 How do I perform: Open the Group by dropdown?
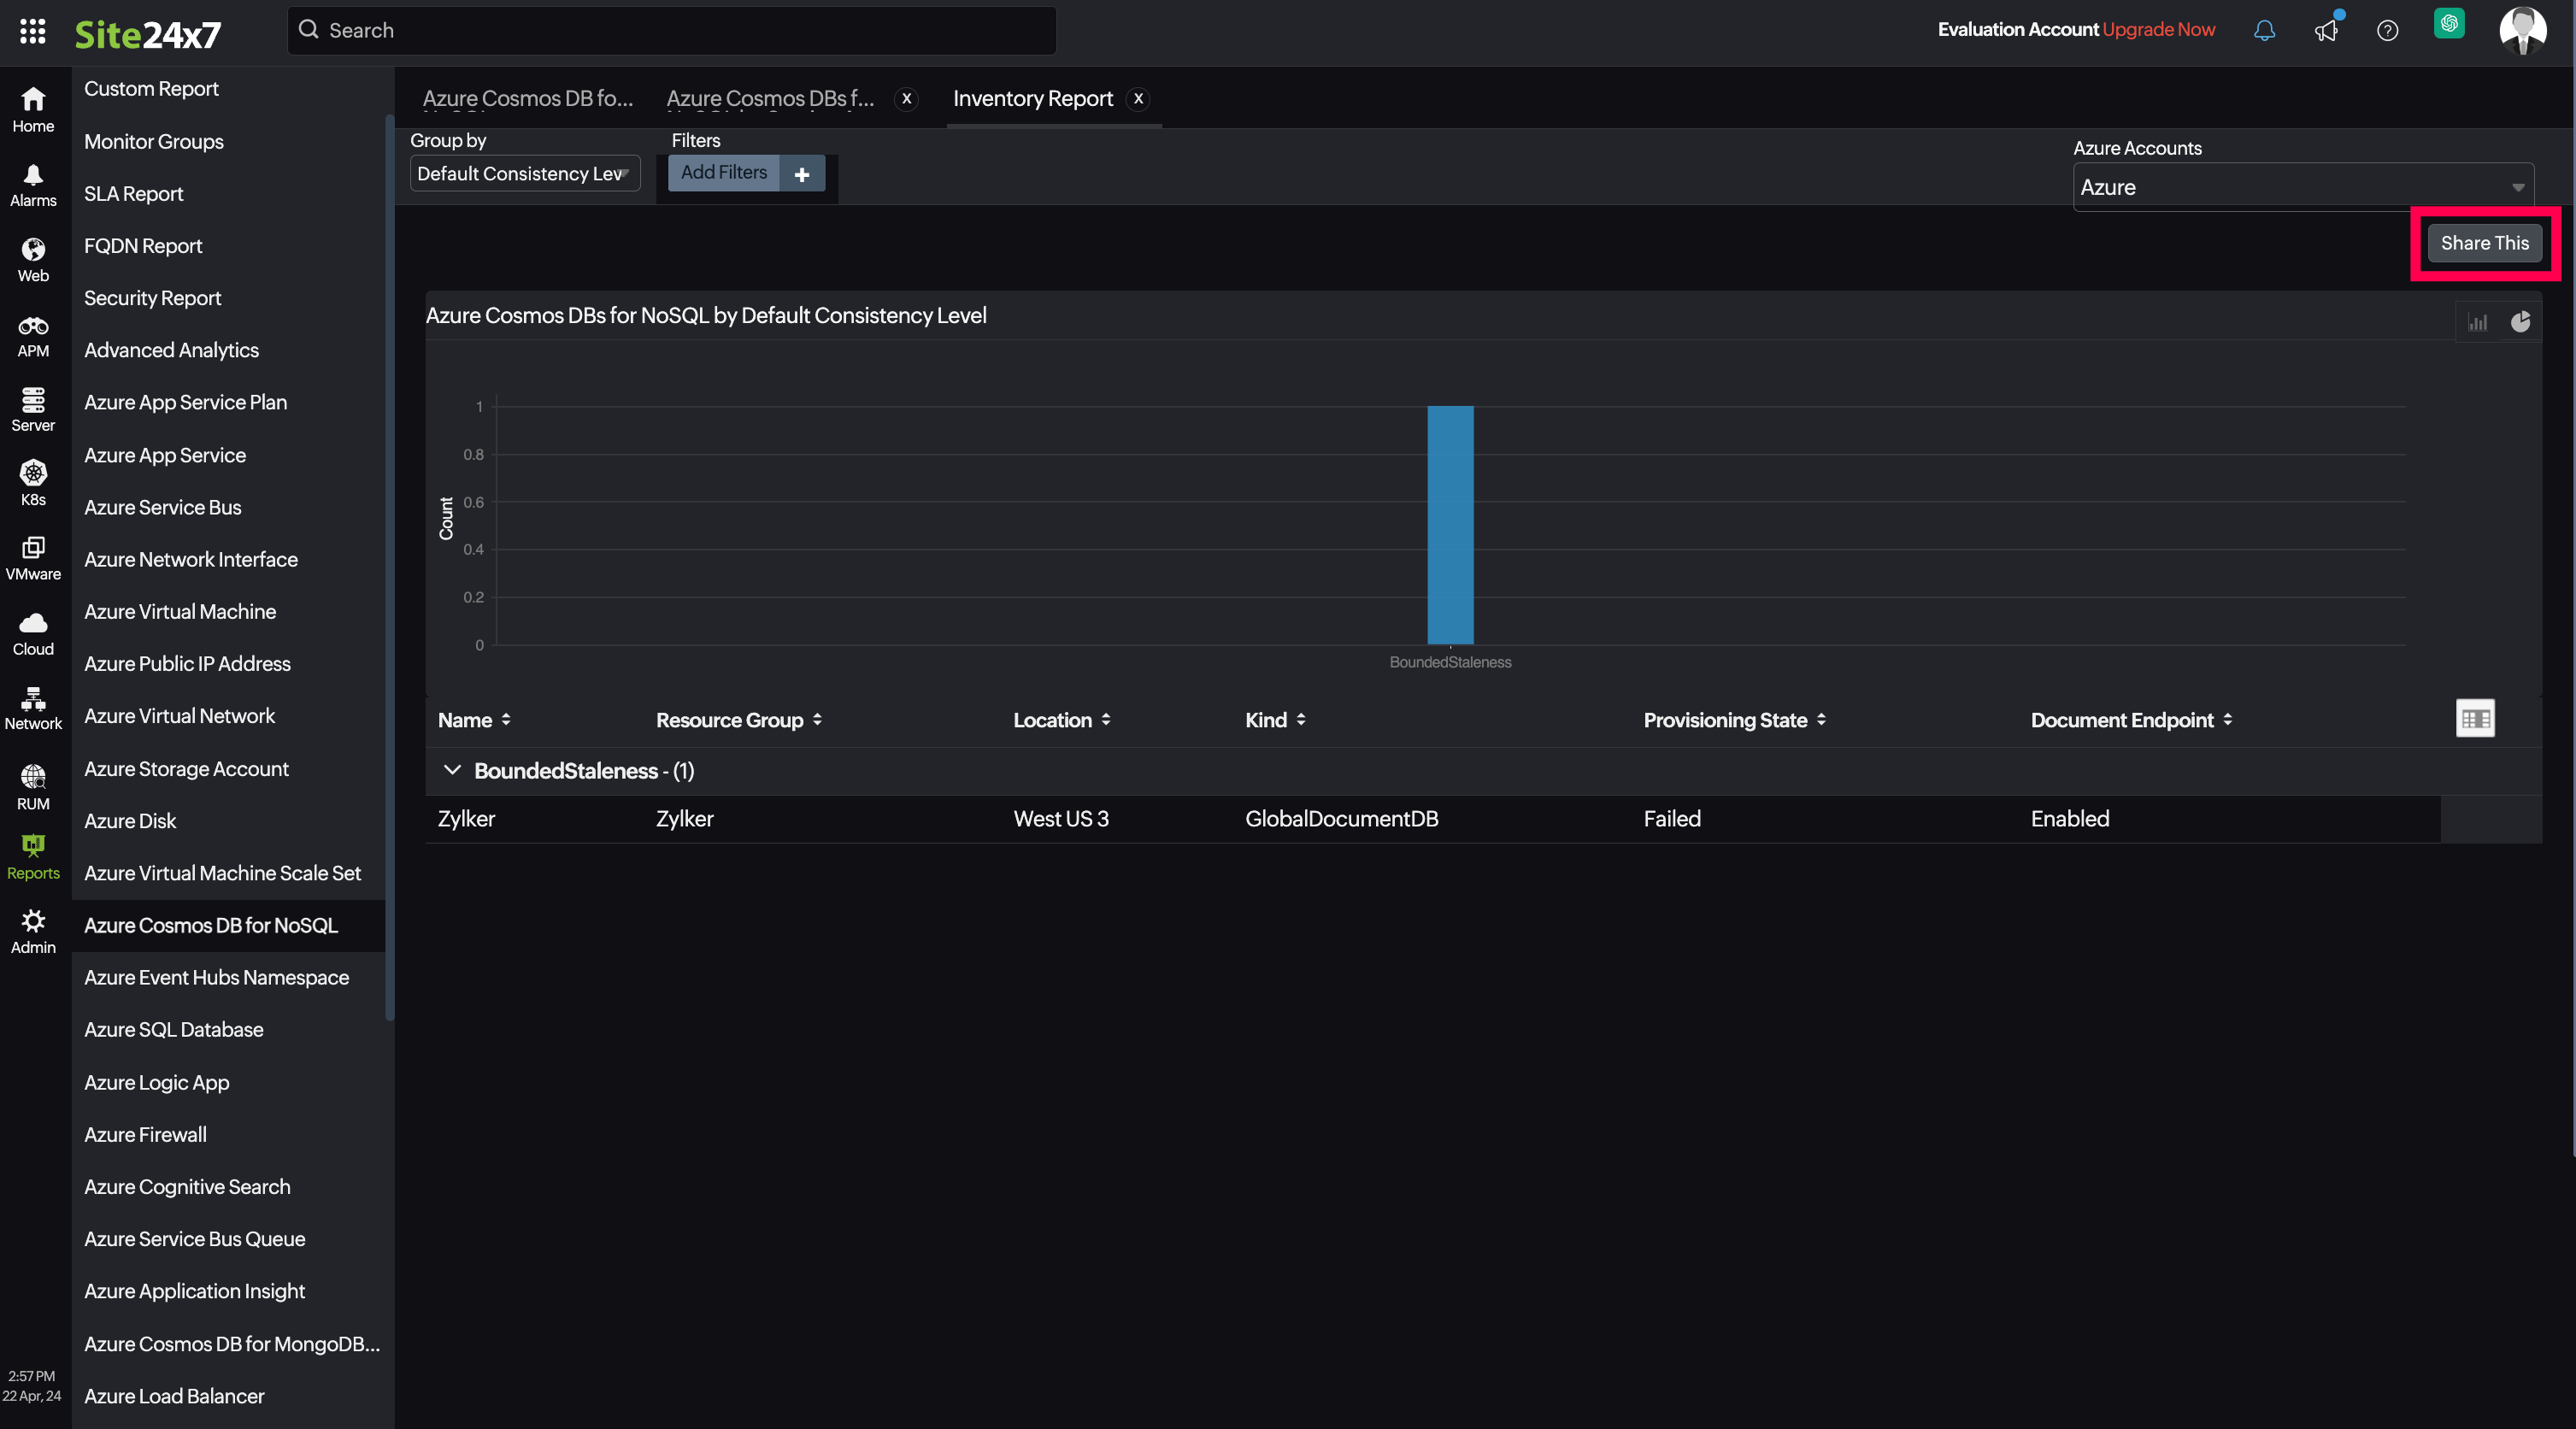click(x=524, y=173)
